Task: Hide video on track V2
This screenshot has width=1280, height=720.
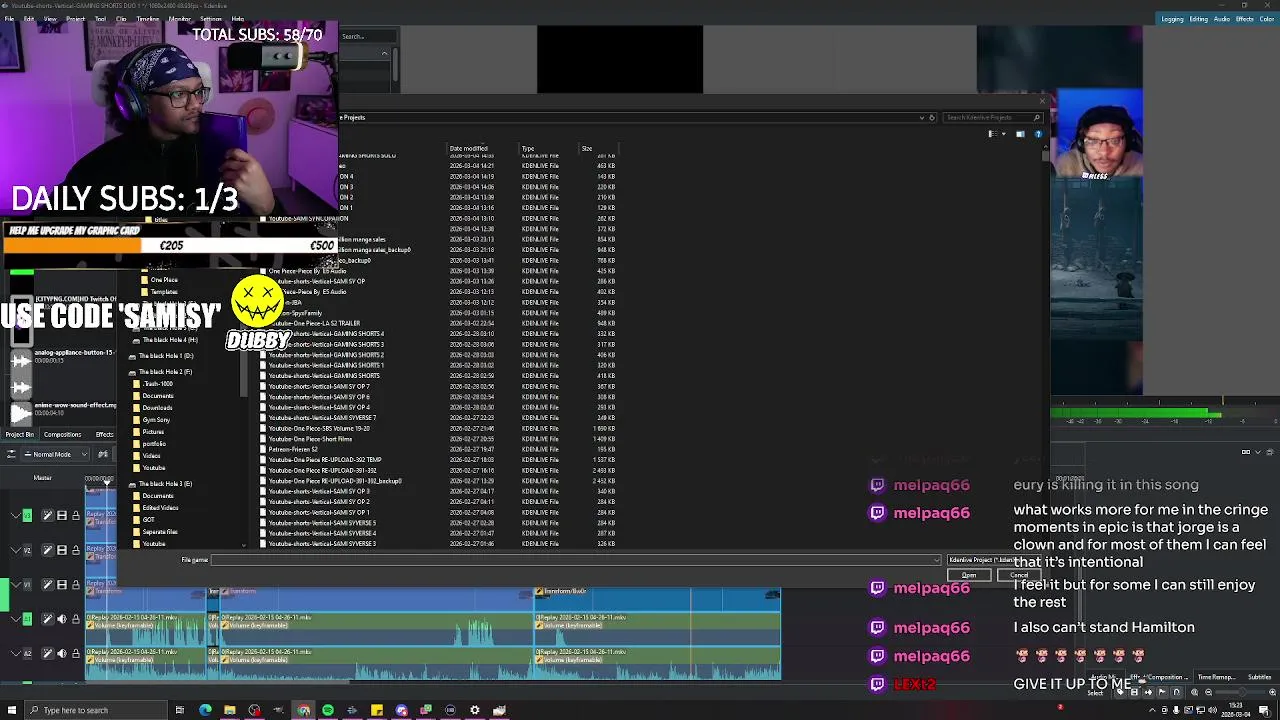Action: 62,550
